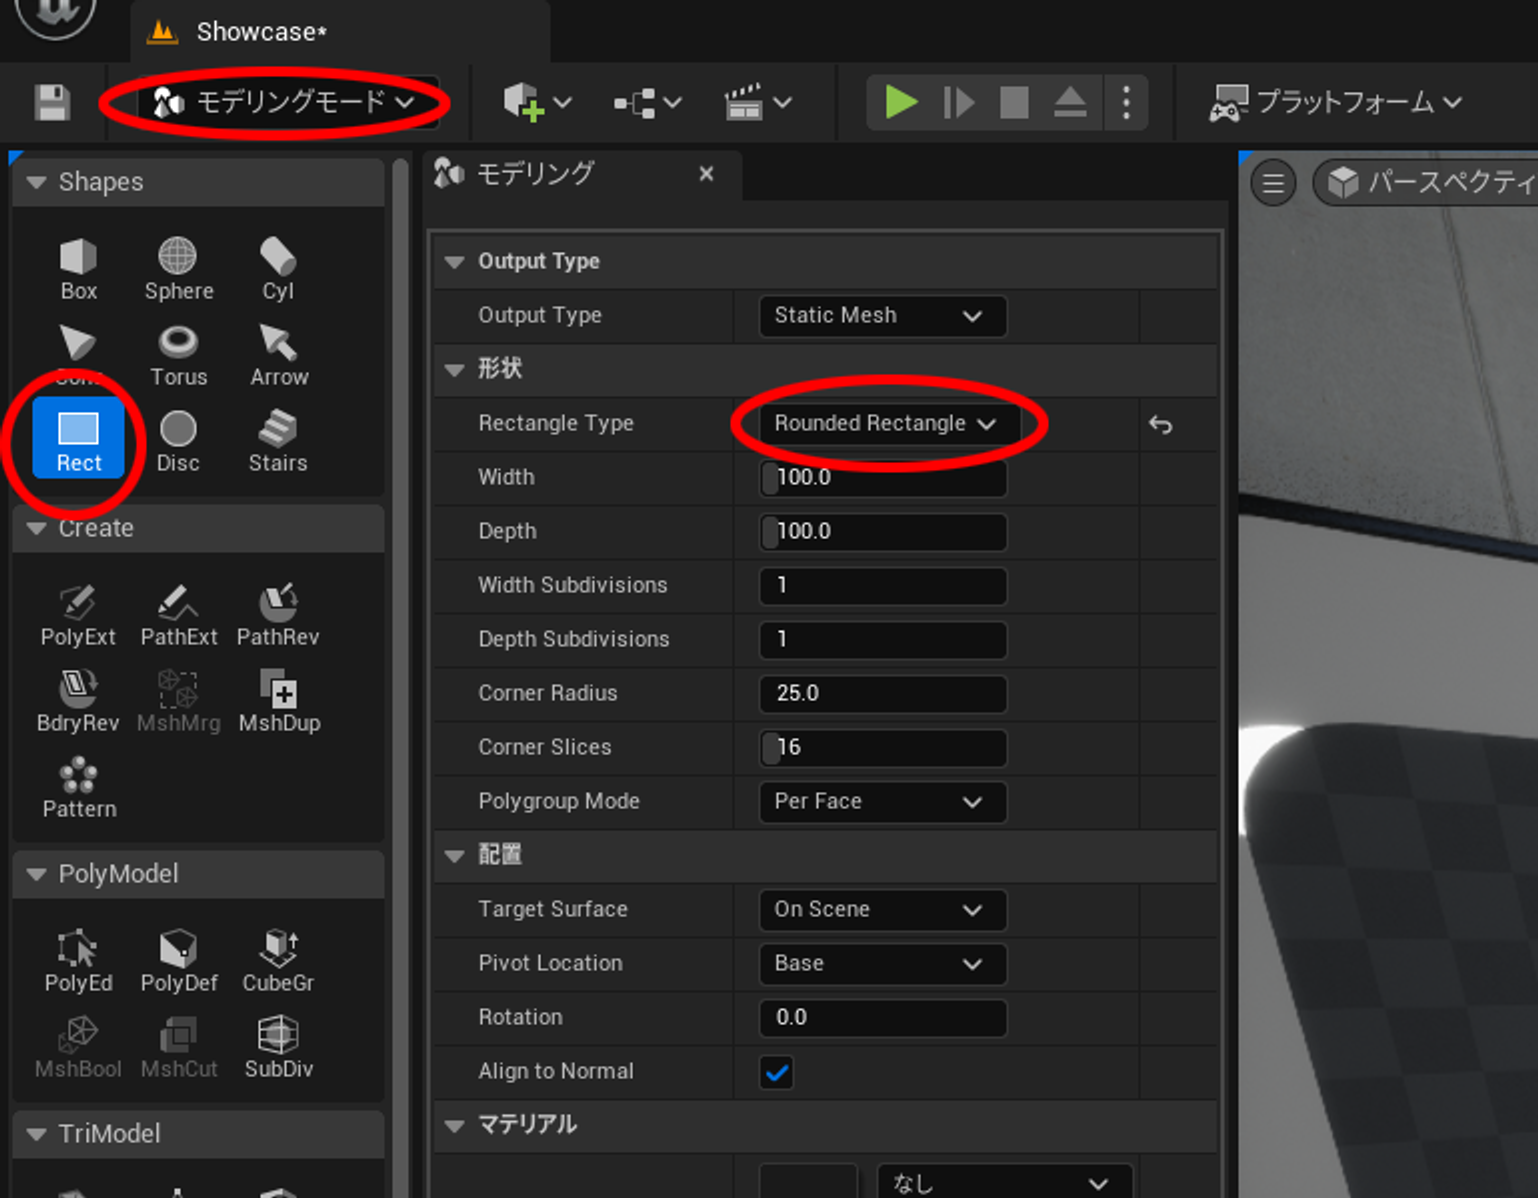Click the eject button
This screenshot has width=1538, height=1198.
1070,102
